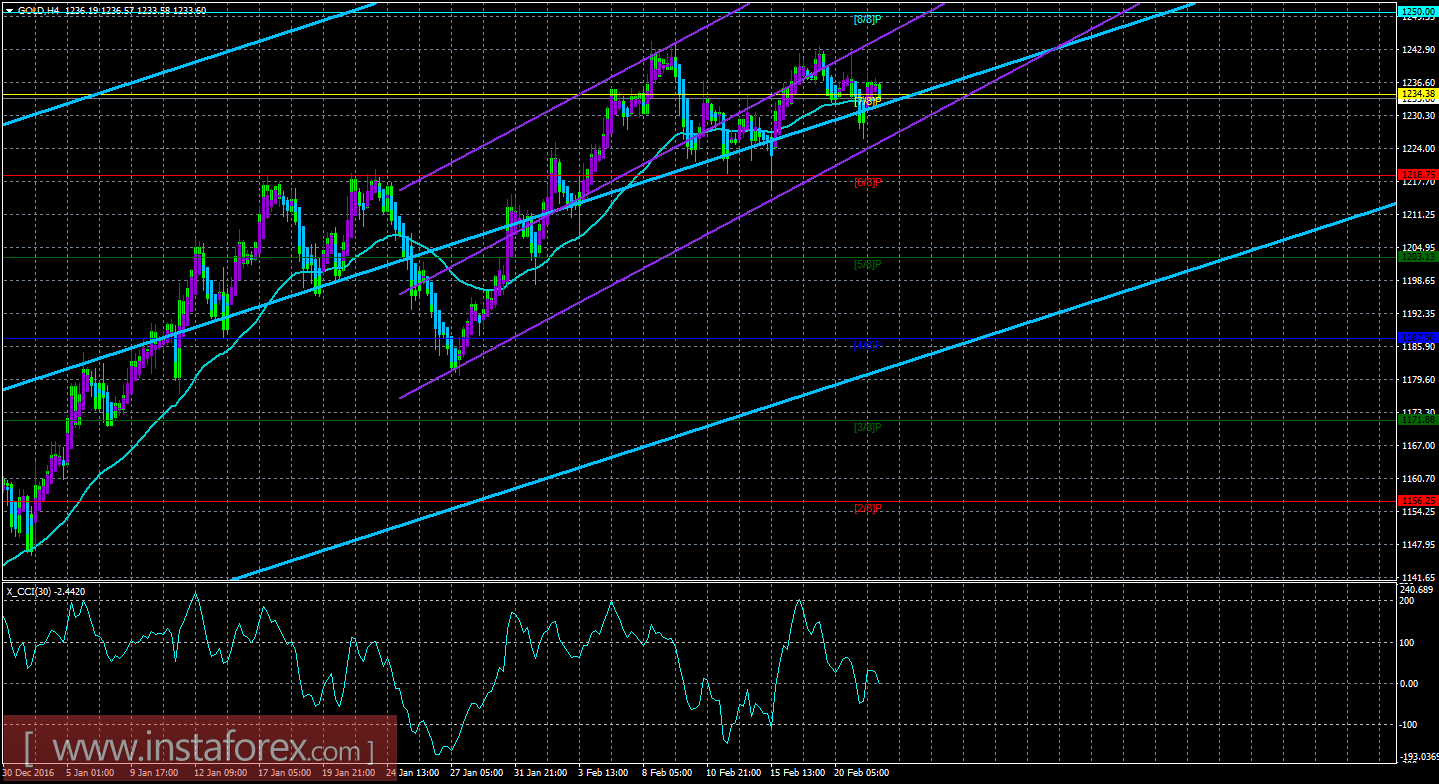Click the [5/8]P Murray level label
This screenshot has height=784, width=1439.
coord(867,264)
